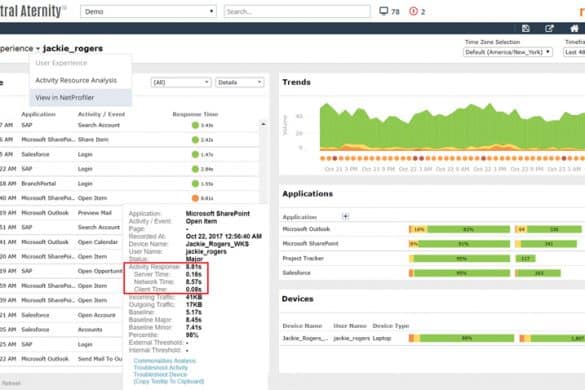Click the Response Time column header
This screenshot has height=390, width=585.
coord(195,114)
